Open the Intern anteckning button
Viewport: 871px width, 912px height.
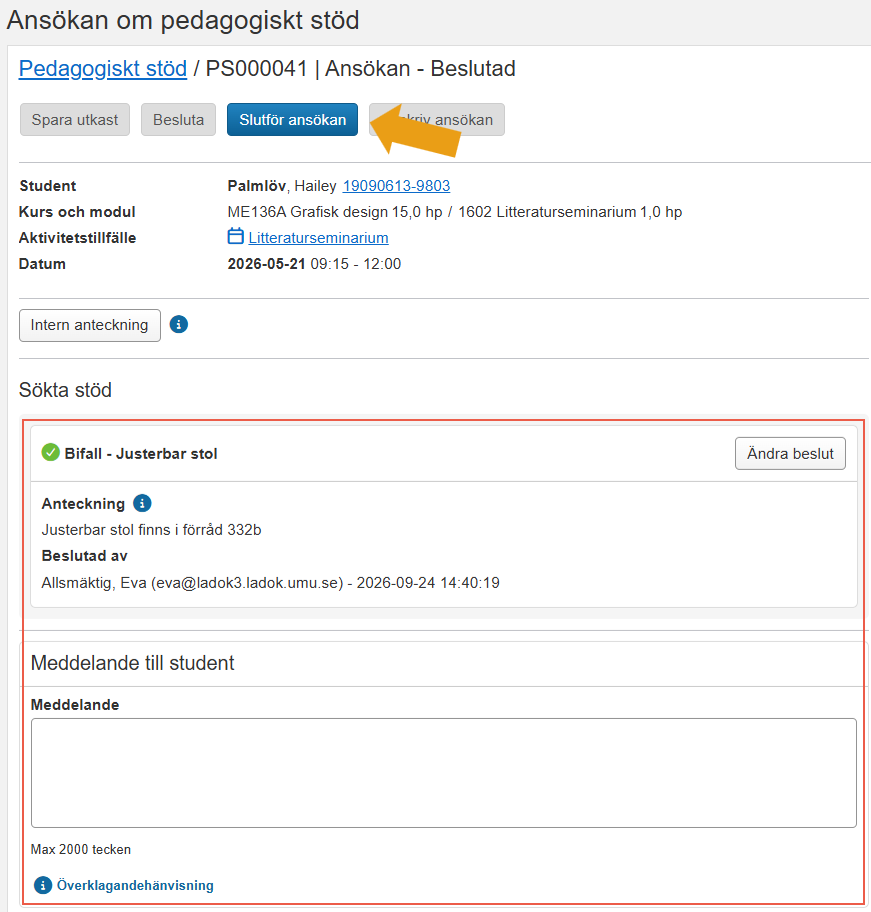pos(90,325)
